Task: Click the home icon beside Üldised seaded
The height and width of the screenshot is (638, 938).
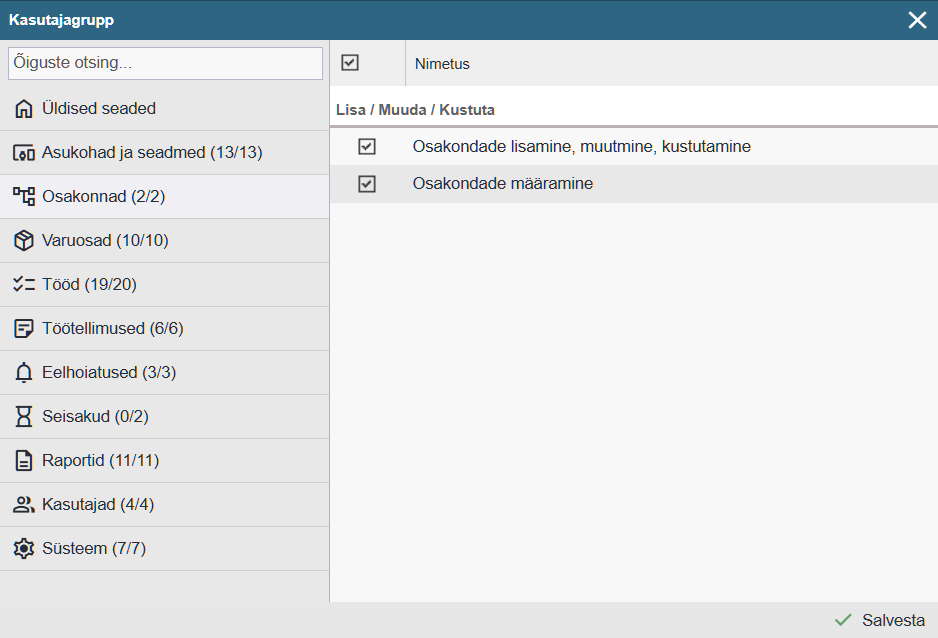Action: (24, 109)
